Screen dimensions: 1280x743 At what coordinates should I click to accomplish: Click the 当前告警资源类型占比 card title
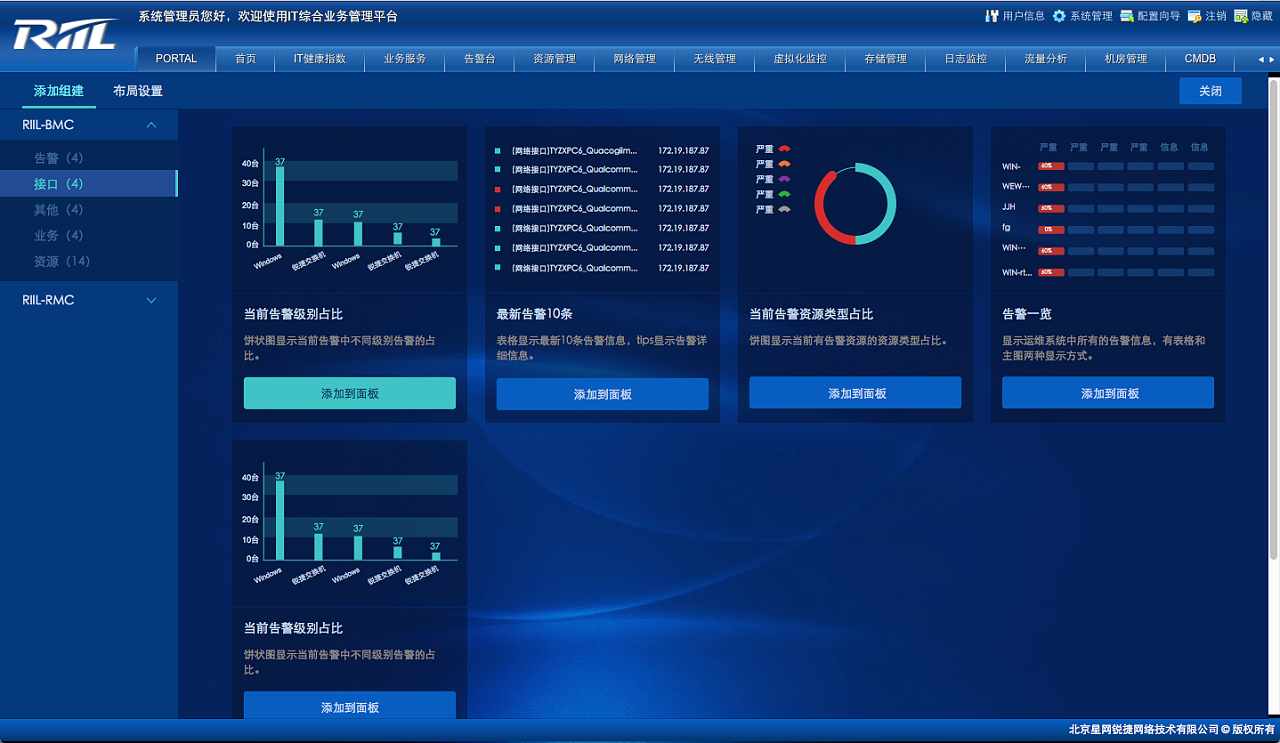tap(811, 314)
